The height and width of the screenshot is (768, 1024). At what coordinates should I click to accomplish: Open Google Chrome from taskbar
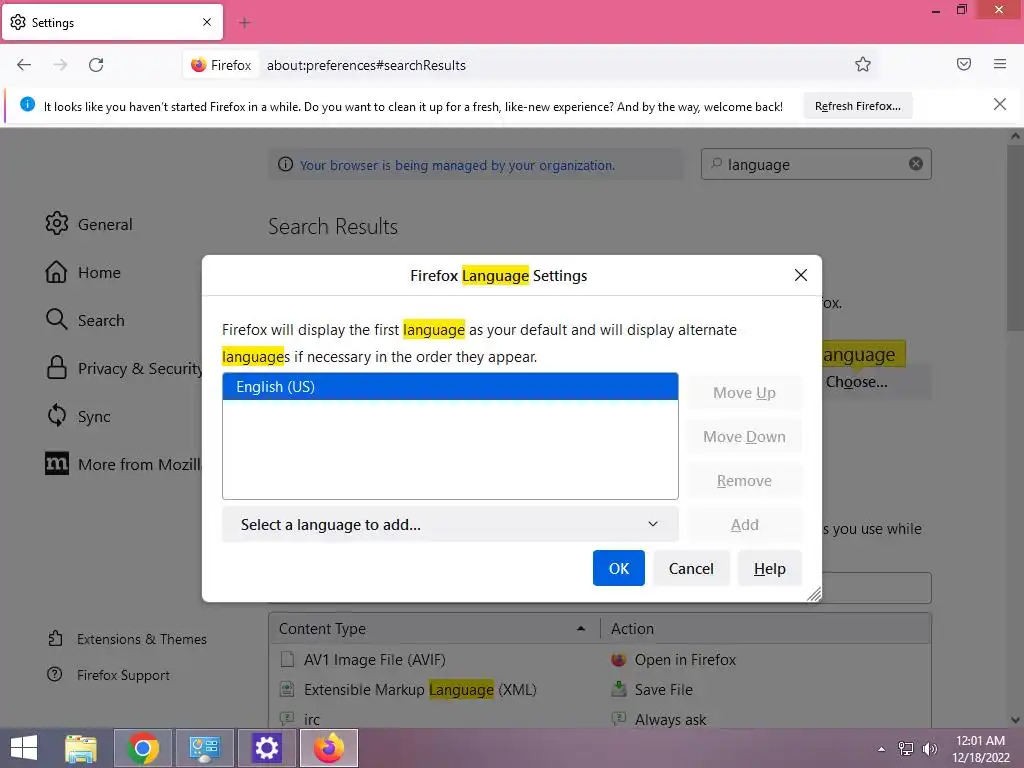tap(143, 748)
